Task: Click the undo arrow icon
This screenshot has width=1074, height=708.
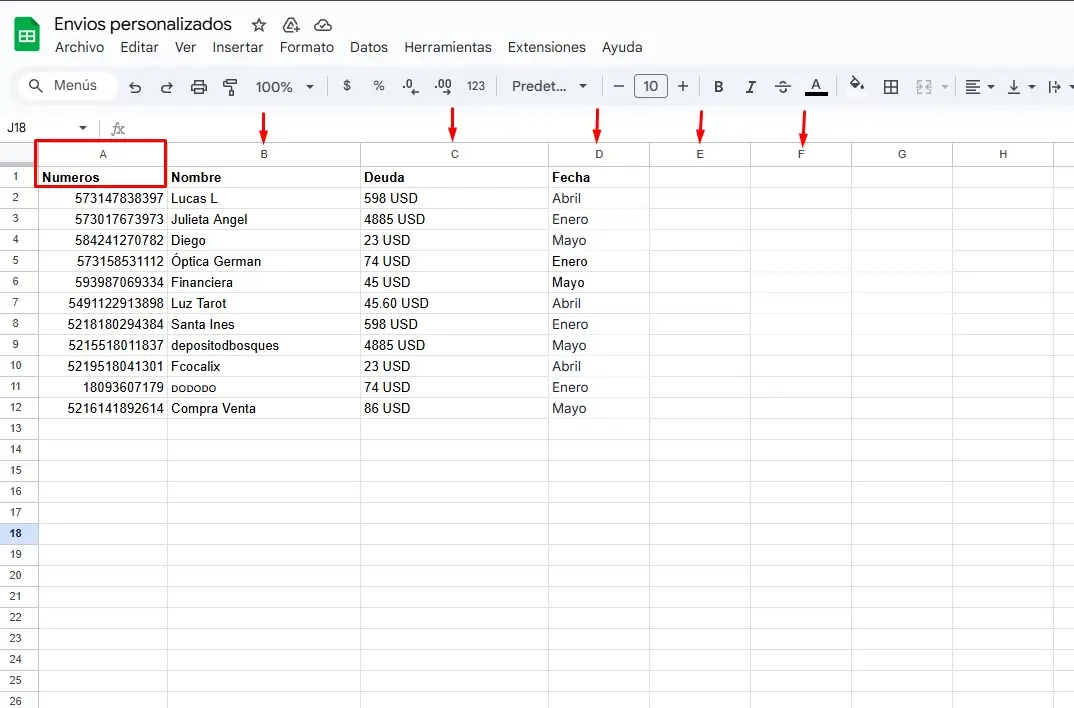Action: point(135,87)
